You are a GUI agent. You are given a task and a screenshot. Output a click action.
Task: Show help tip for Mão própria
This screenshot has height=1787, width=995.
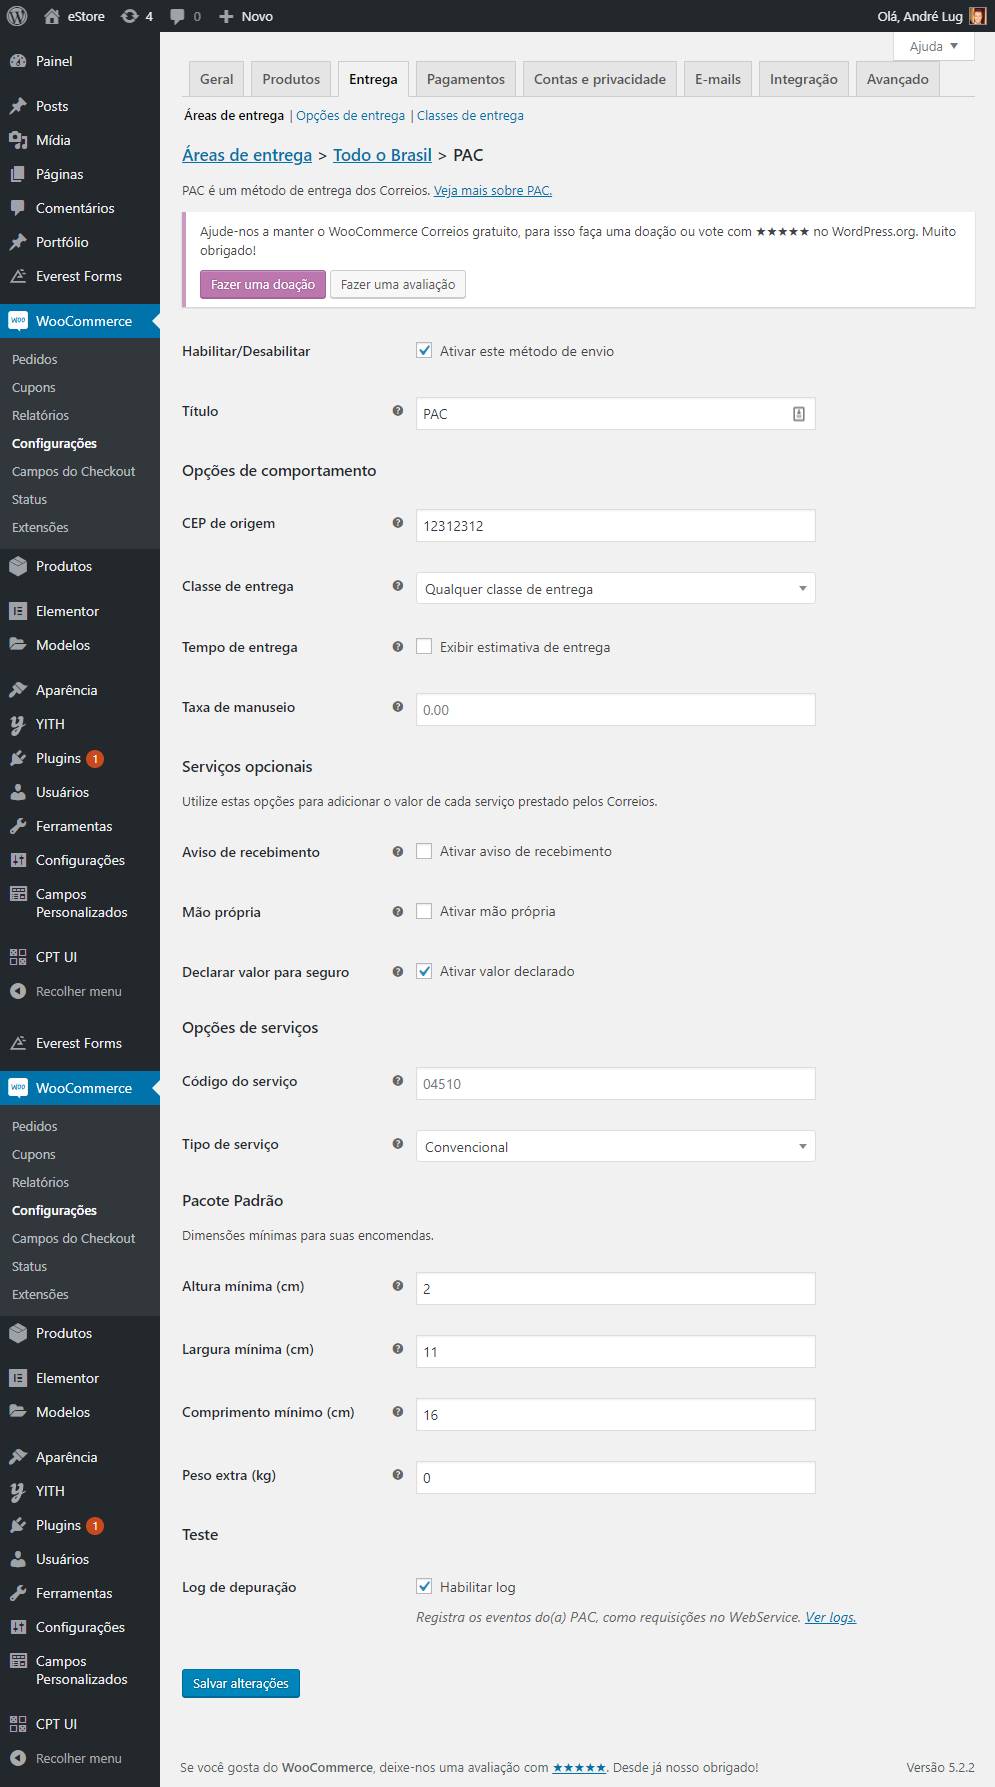tap(398, 912)
